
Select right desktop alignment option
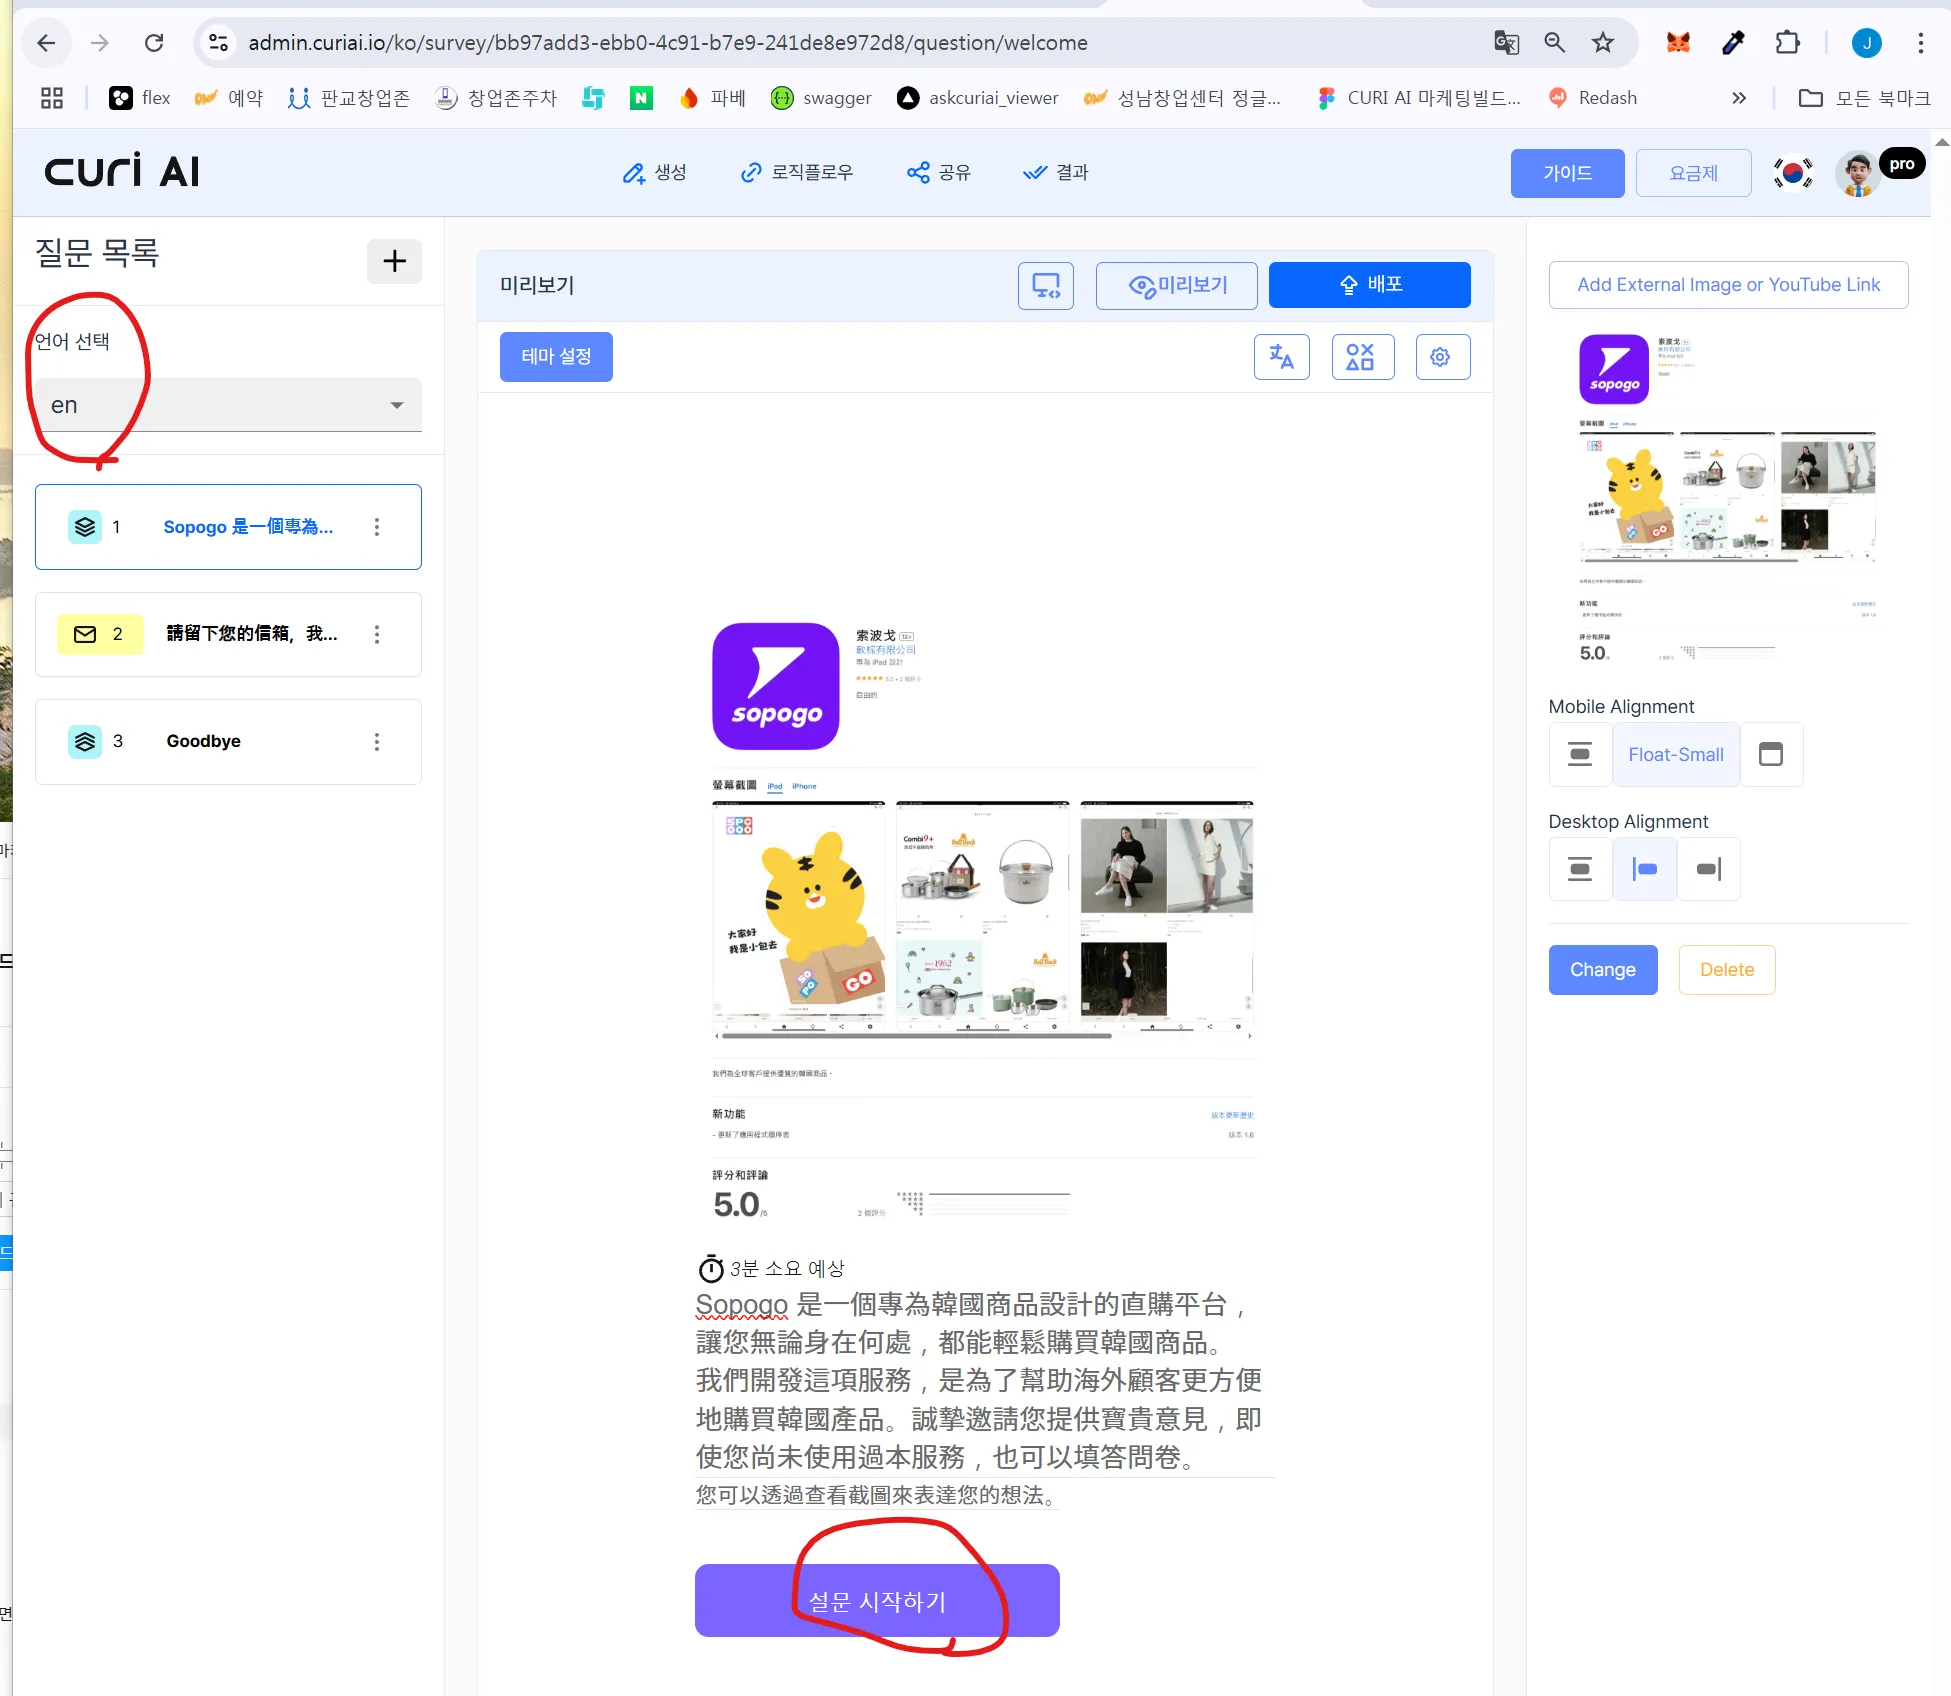click(1708, 869)
